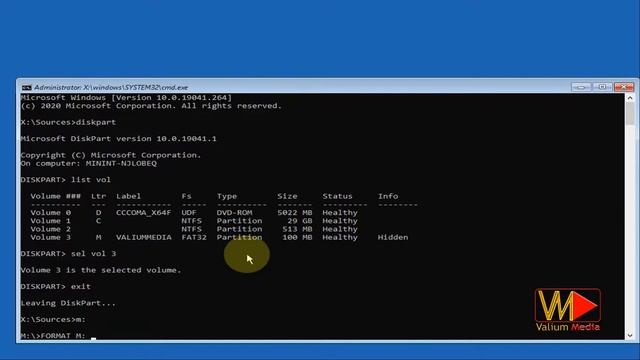Click the cmd.exe title bar icon
This screenshot has width=640, height=360.
pos(27,87)
